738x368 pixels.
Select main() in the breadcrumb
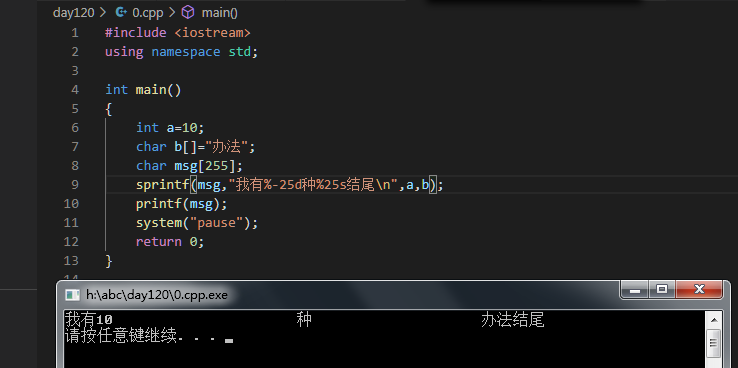tap(219, 13)
